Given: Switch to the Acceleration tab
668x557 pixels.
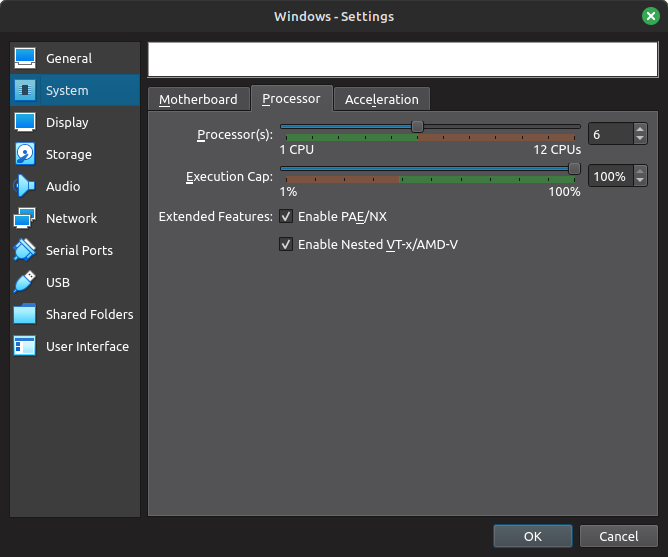Looking at the screenshot, I should pyautogui.click(x=381, y=99).
